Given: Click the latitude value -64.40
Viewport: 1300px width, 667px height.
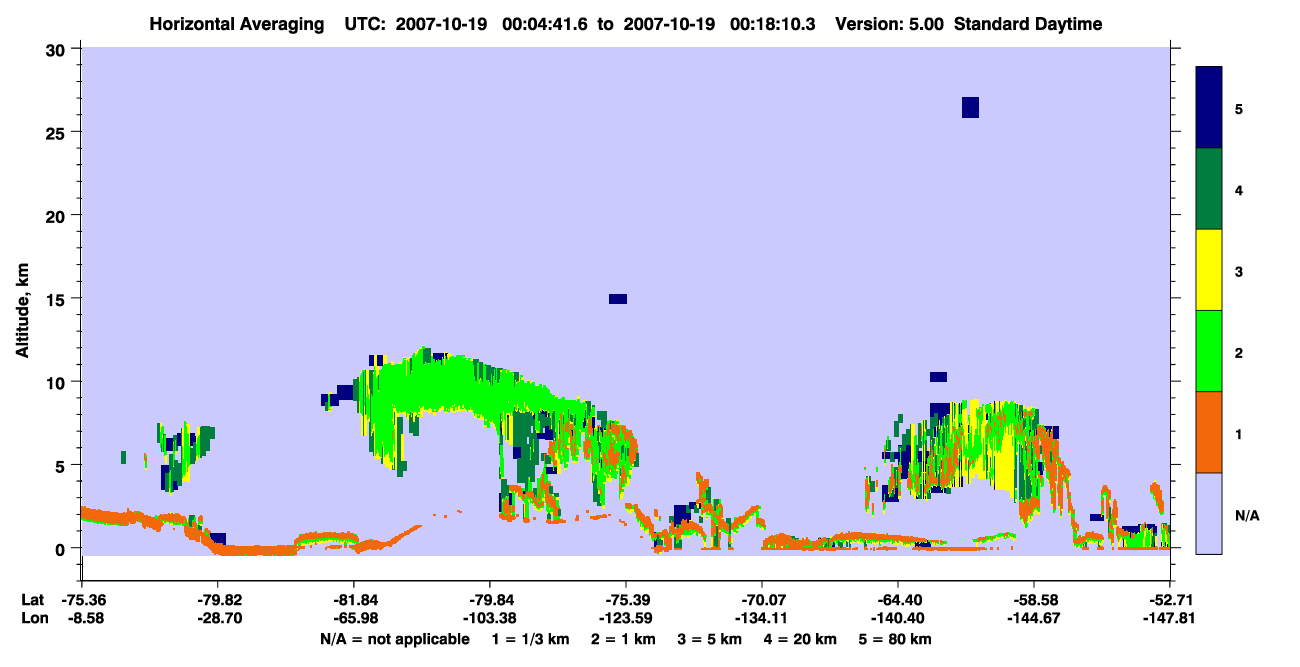Looking at the screenshot, I should [897, 600].
